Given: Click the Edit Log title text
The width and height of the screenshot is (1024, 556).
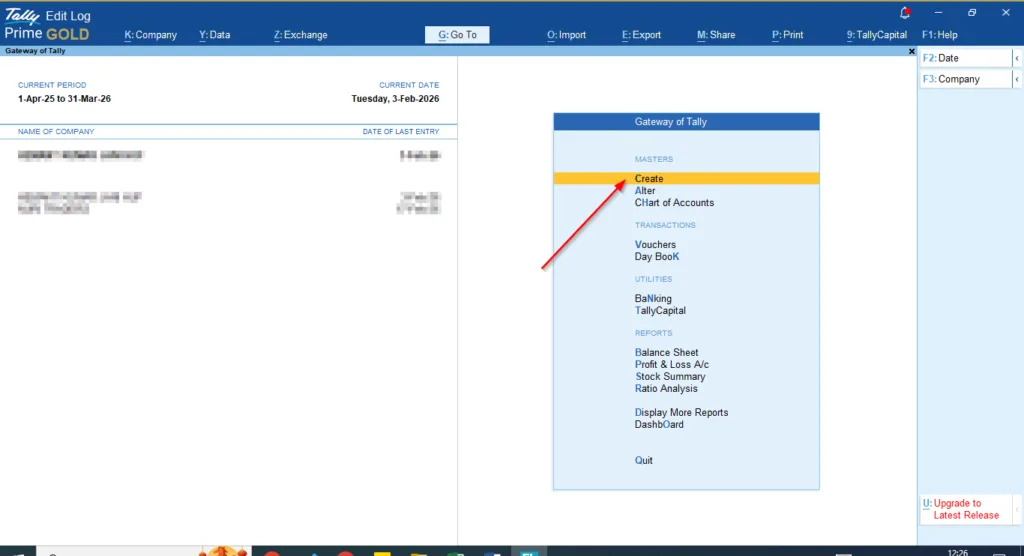Looking at the screenshot, I should (x=68, y=16).
